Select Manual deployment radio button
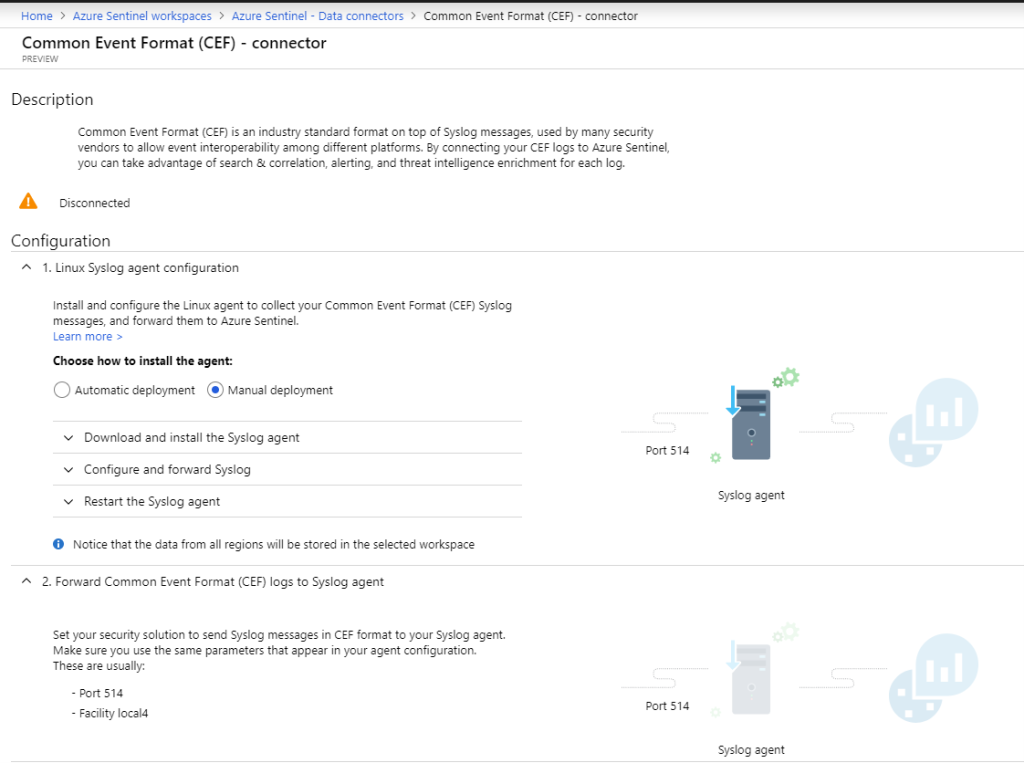 click(x=216, y=390)
